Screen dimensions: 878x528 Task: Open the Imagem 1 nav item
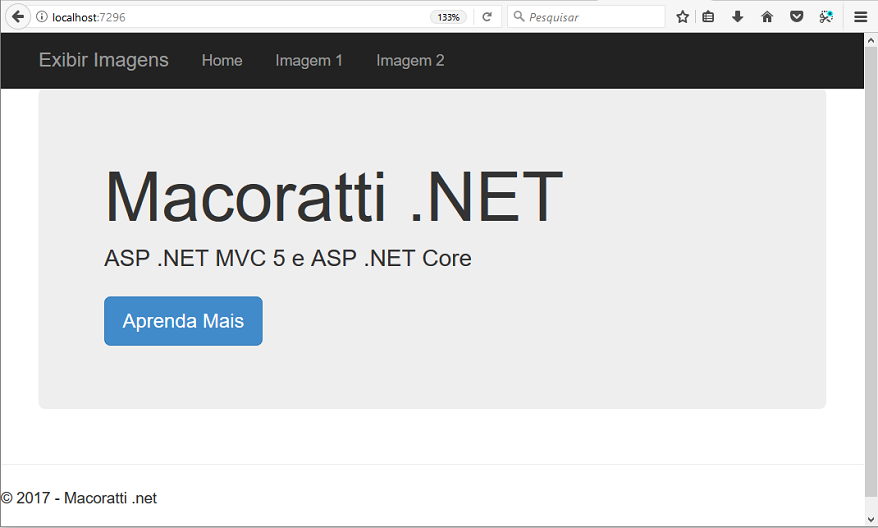[309, 60]
